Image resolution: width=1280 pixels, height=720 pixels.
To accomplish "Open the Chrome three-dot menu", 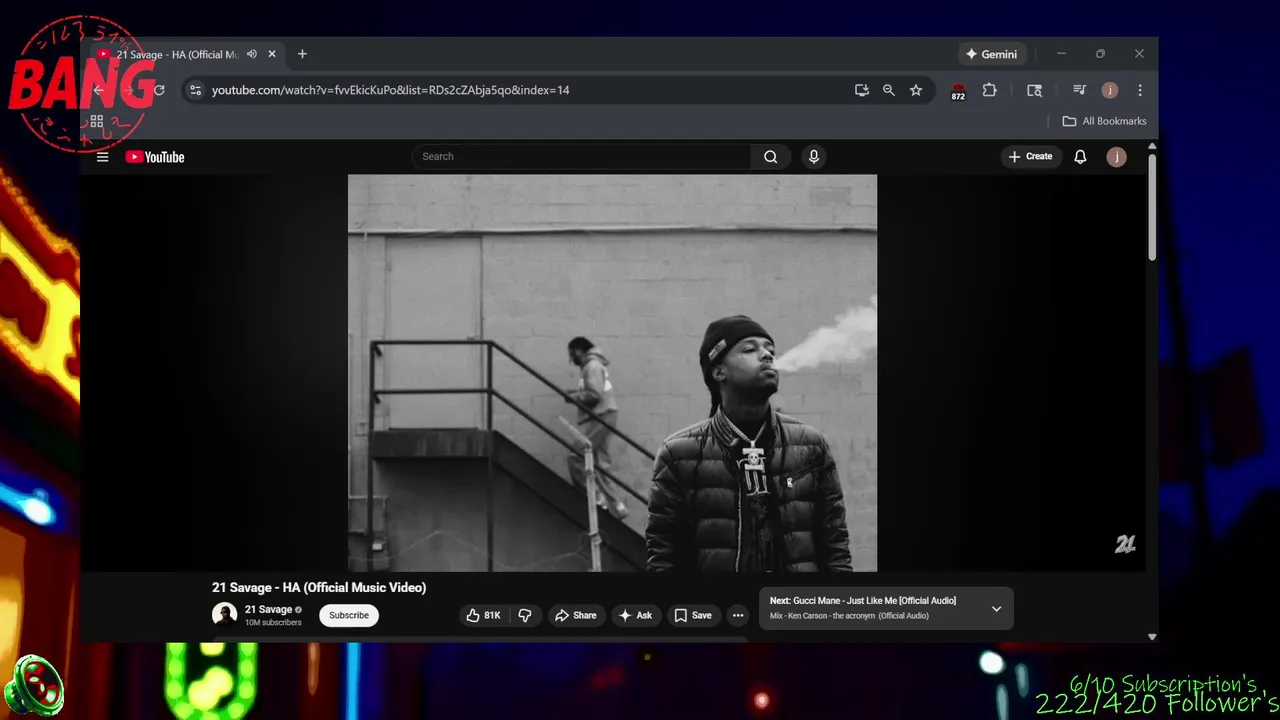I will [x=1140, y=90].
